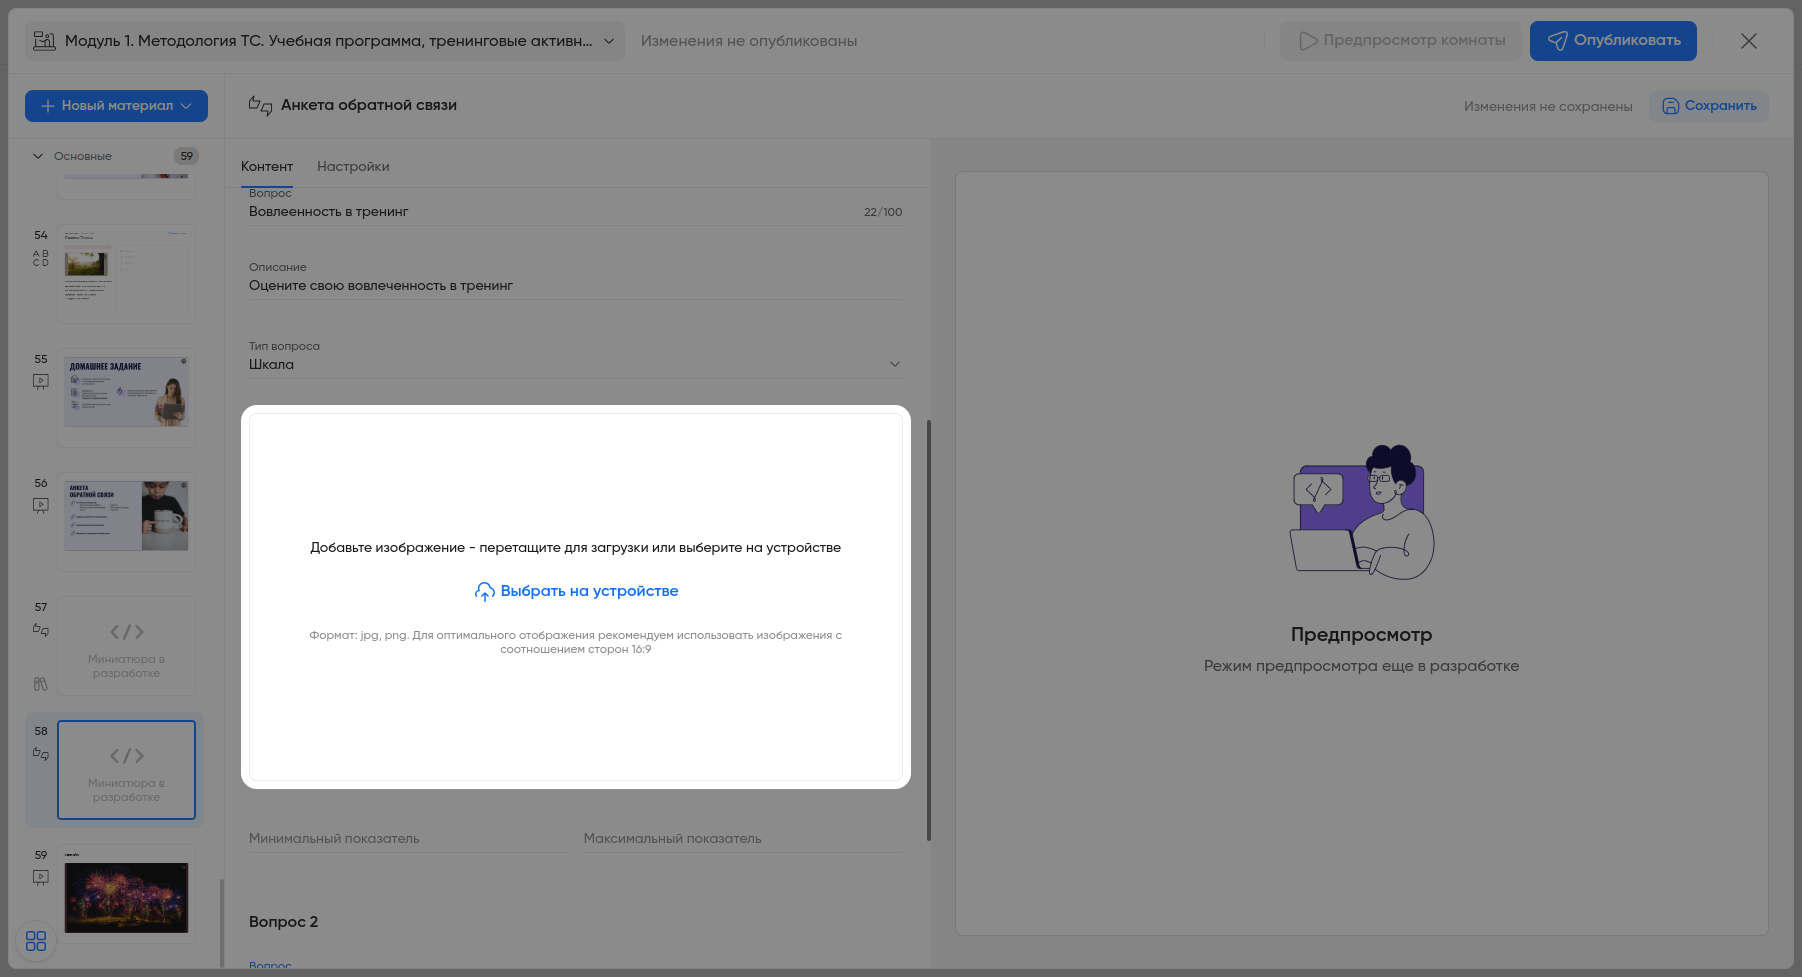Select the fireworks slide 59 thumbnail

[x=126, y=897]
